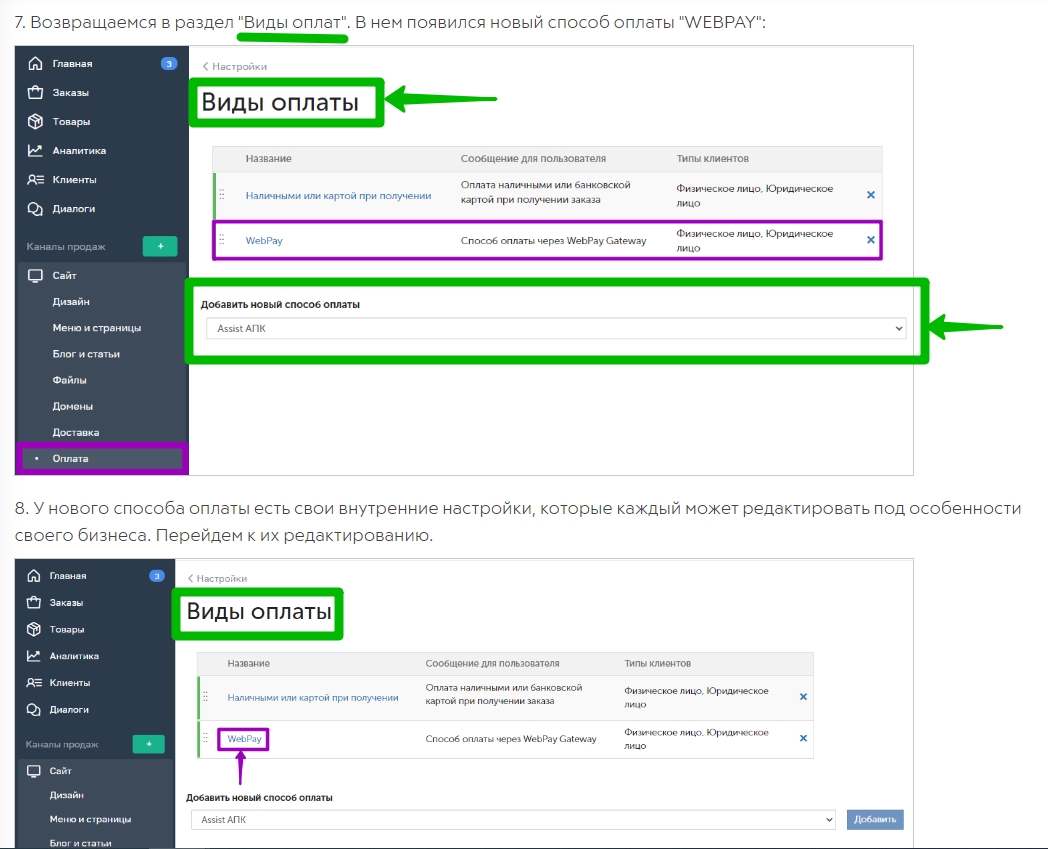1048x849 pixels.
Task: Grab drag handle of WebPay row in upper table
Action: (222, 240)
